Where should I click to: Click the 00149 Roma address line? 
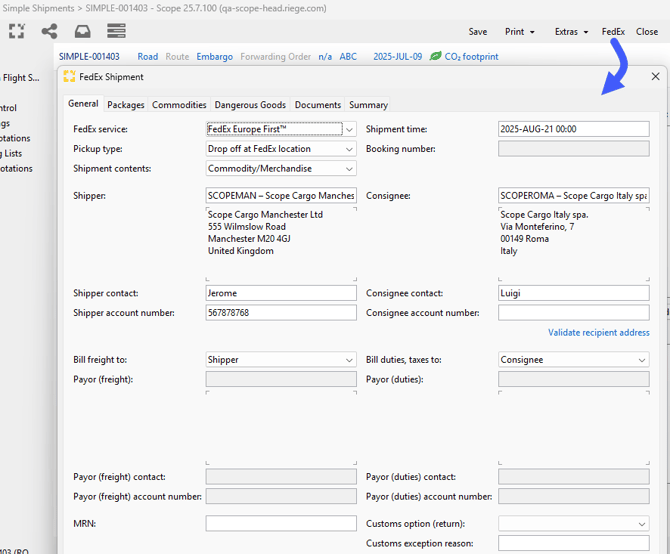(524, 239)
